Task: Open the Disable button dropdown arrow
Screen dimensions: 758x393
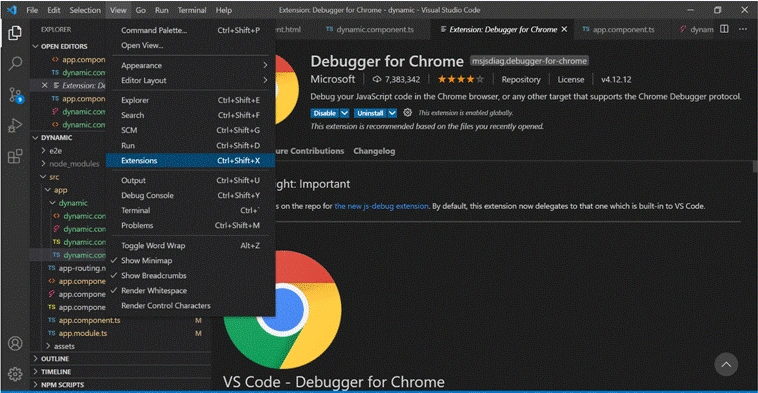Action: (x=344, y=113)
